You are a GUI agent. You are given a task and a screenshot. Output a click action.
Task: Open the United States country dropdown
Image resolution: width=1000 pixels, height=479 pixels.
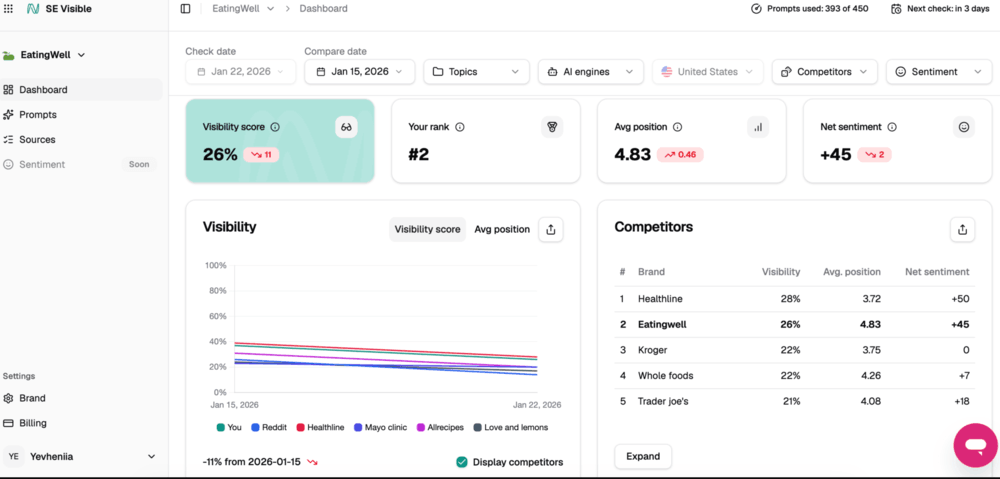coord(707,72)
